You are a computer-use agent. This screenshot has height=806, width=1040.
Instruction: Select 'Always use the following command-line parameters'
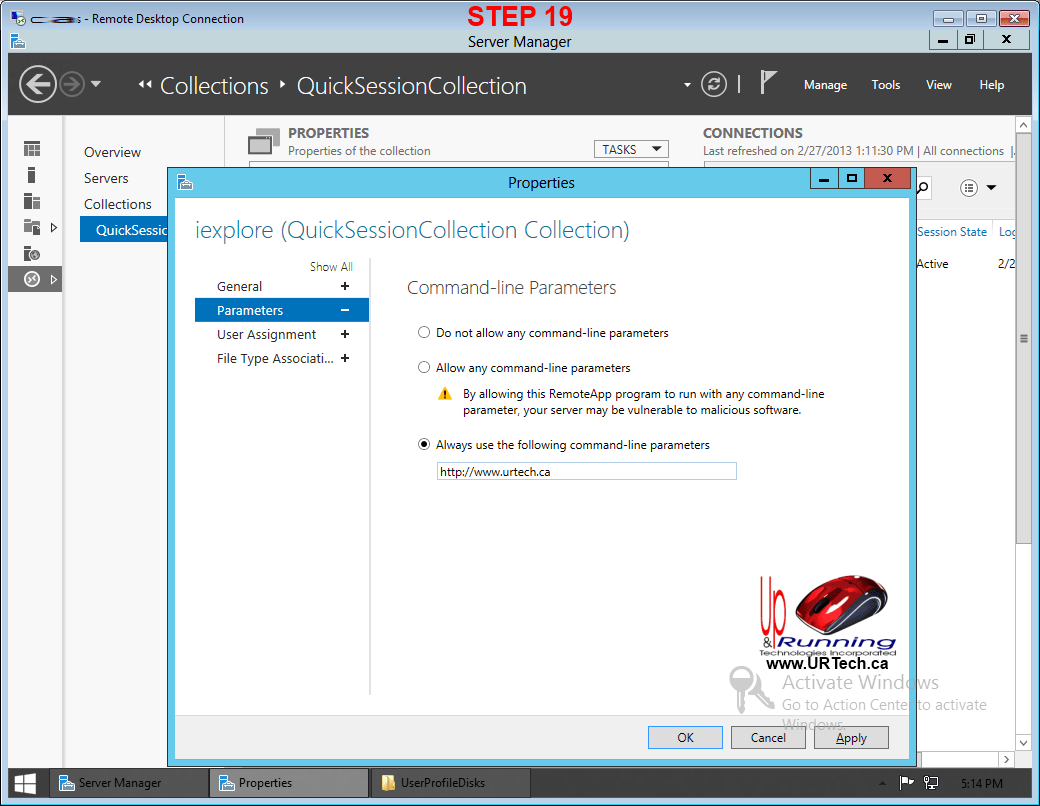click(x=425, y=445)
